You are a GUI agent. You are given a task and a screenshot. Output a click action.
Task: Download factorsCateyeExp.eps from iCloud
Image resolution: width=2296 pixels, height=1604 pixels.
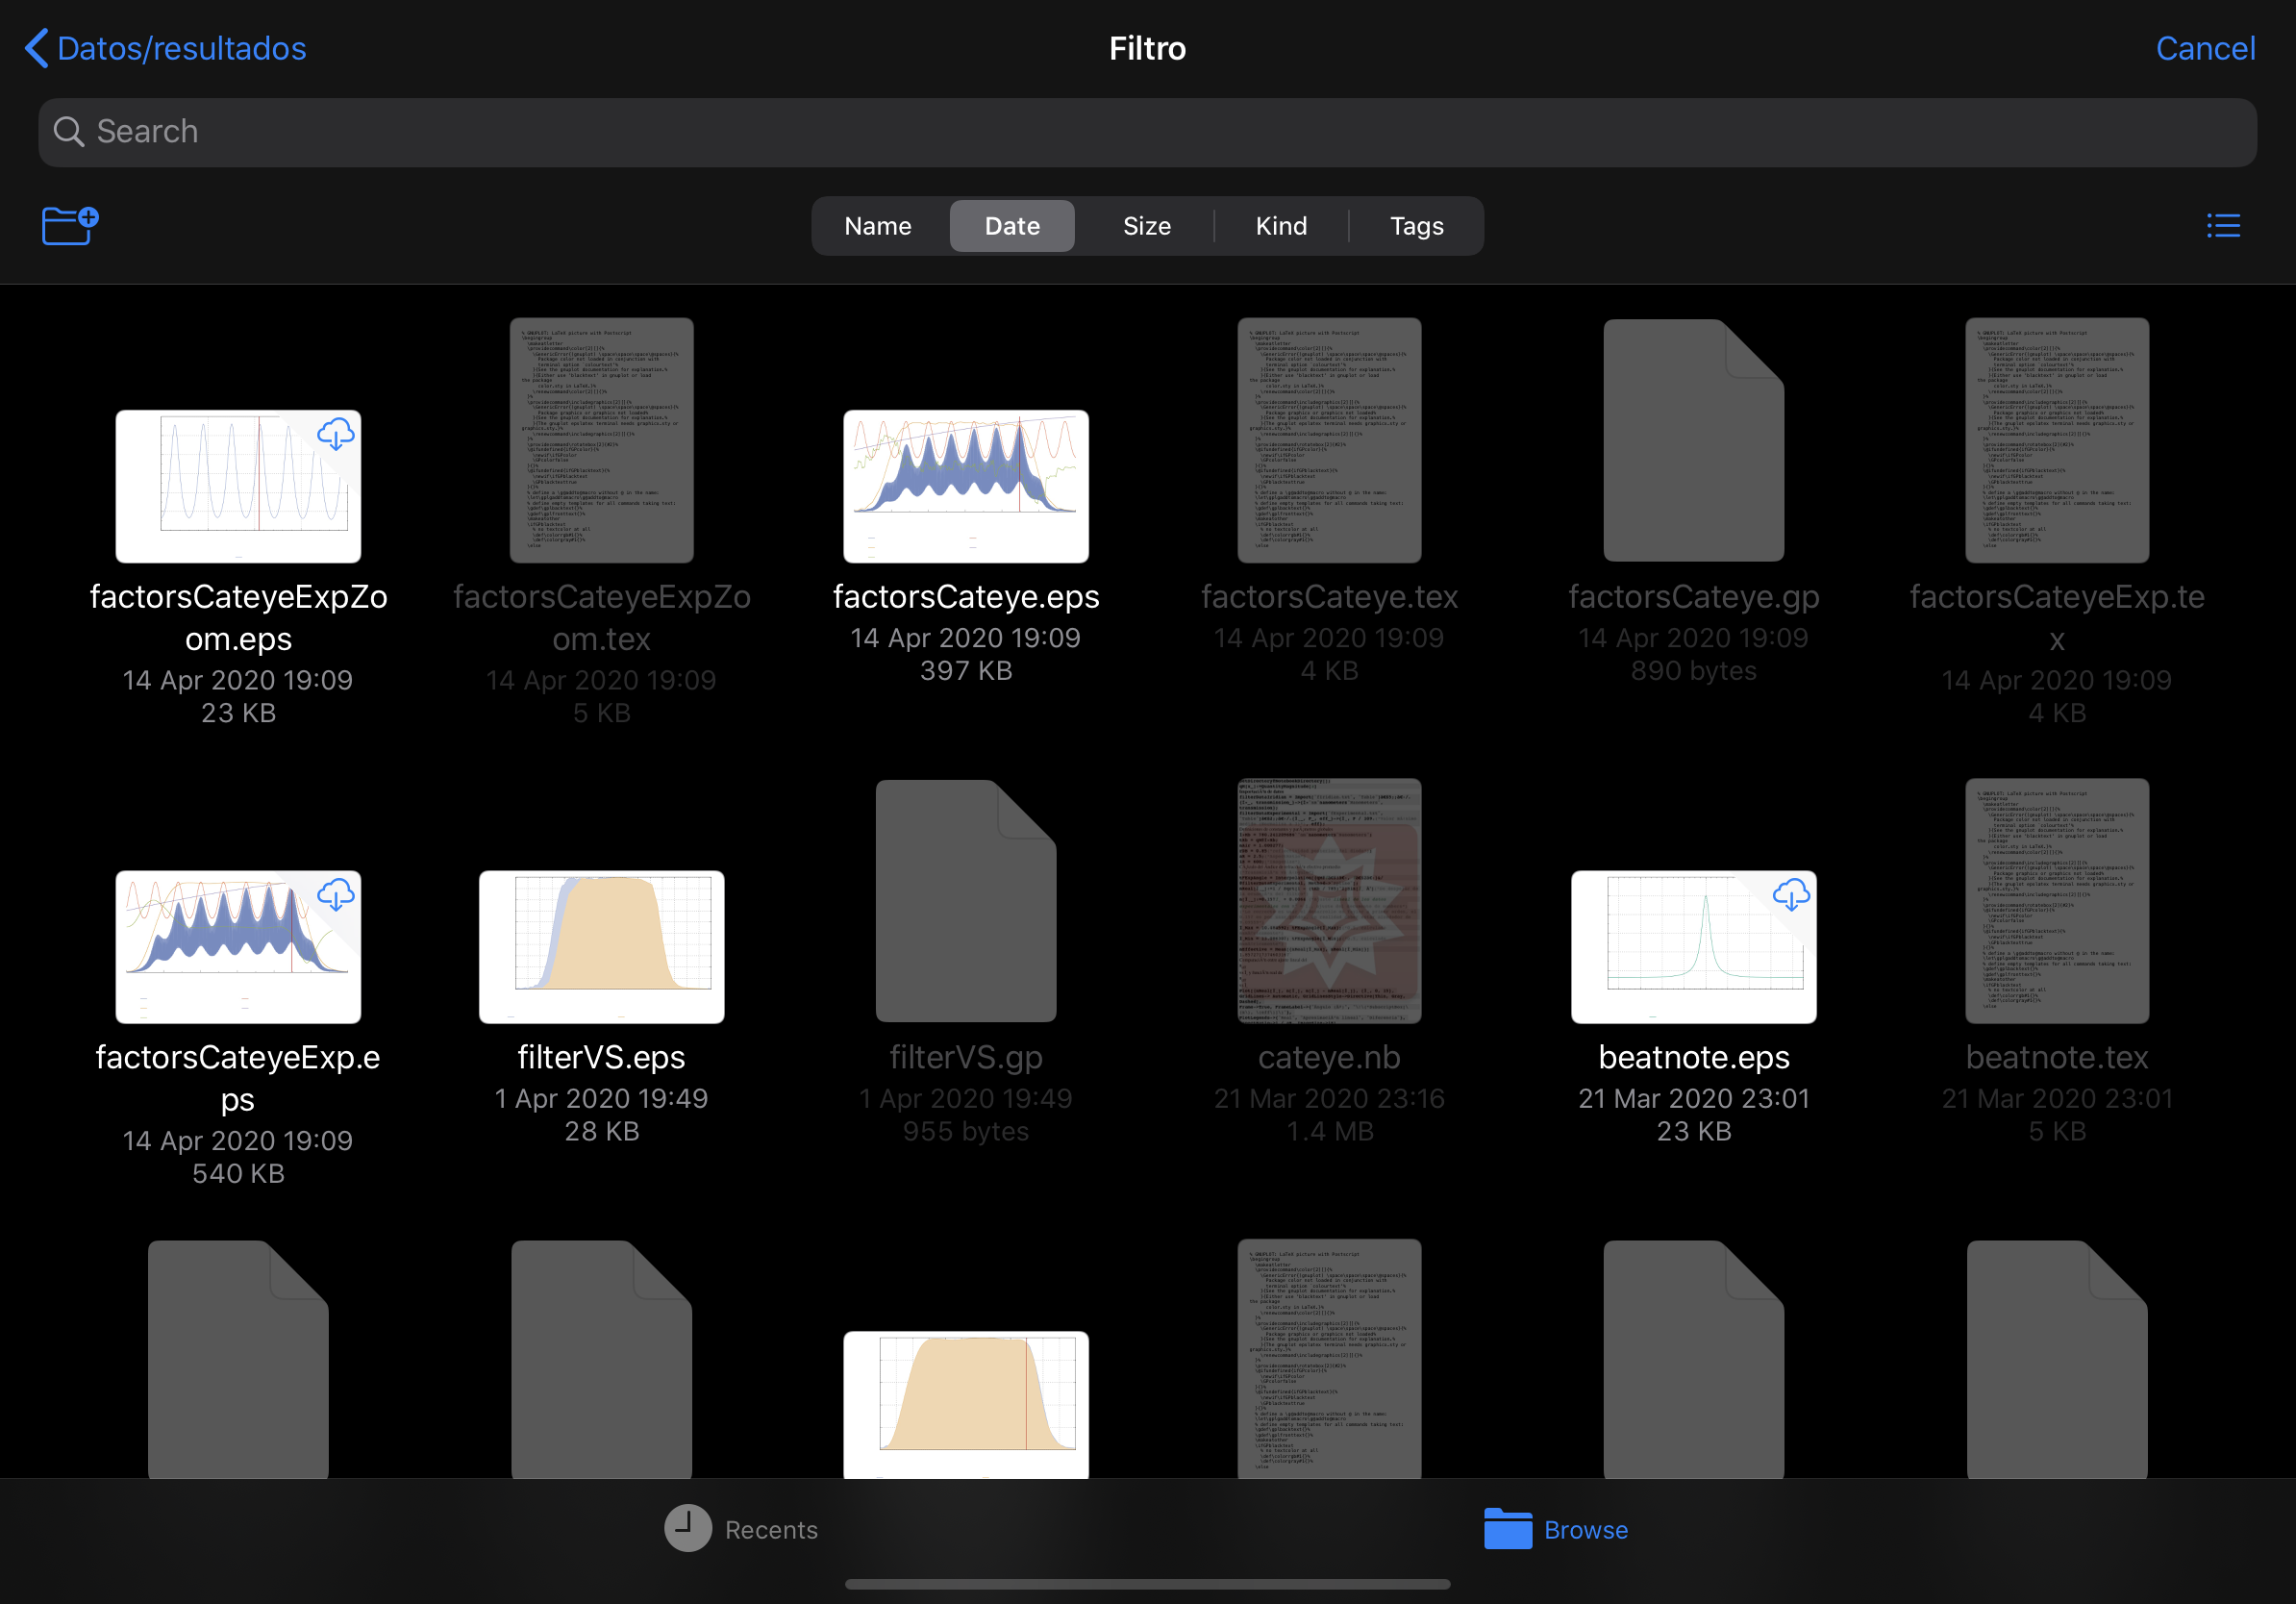tap(336, 896)
